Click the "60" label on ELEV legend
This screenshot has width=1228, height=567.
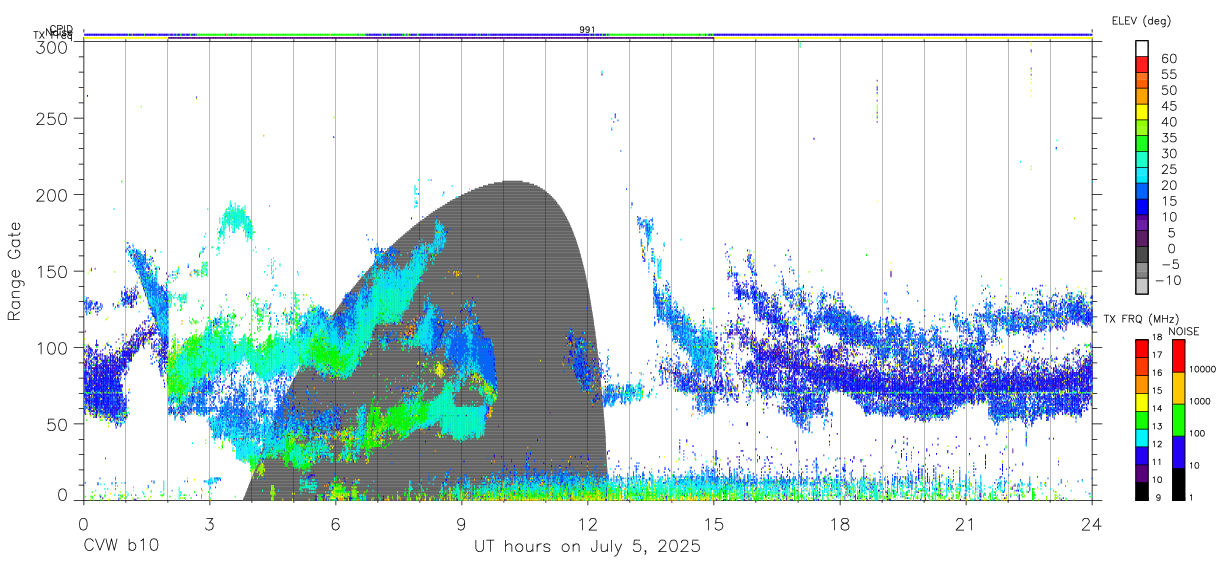click(x=1168, y=58)
